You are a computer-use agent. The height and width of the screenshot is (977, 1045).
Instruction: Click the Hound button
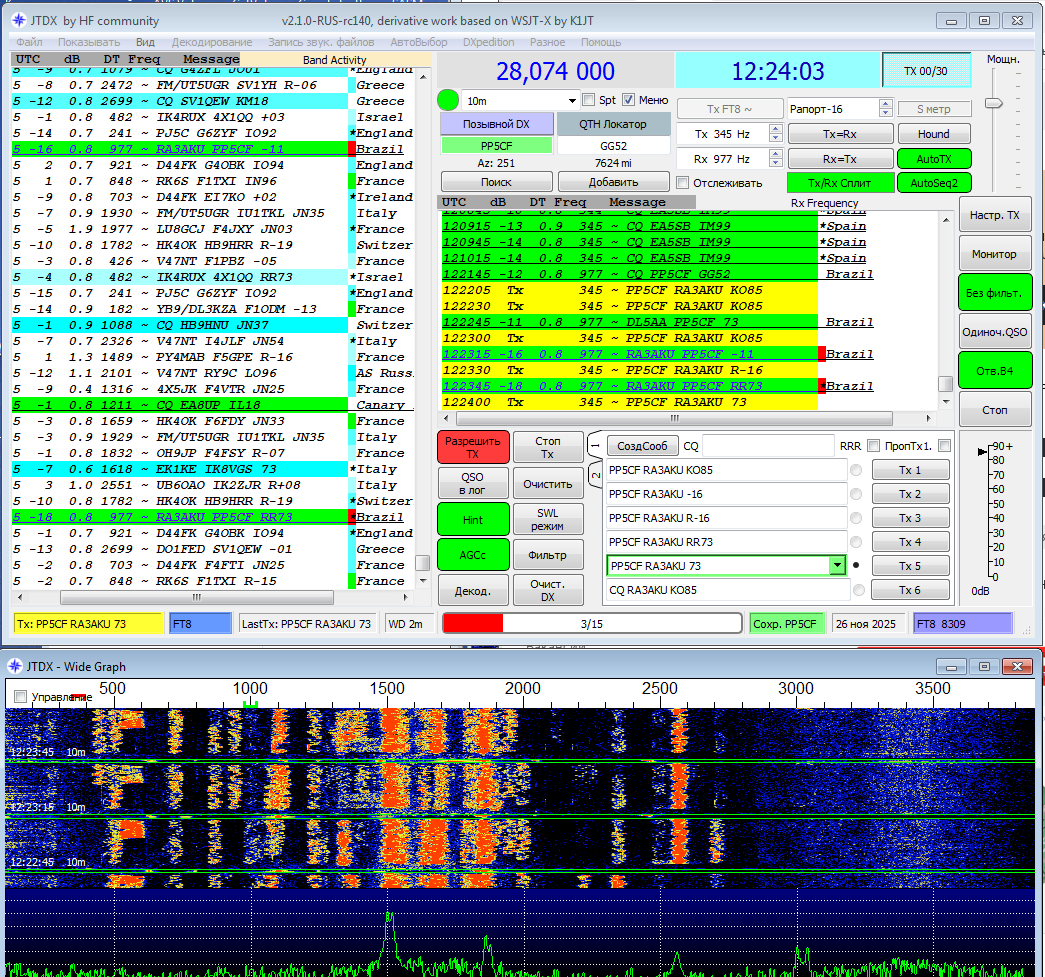coord(932,133)
